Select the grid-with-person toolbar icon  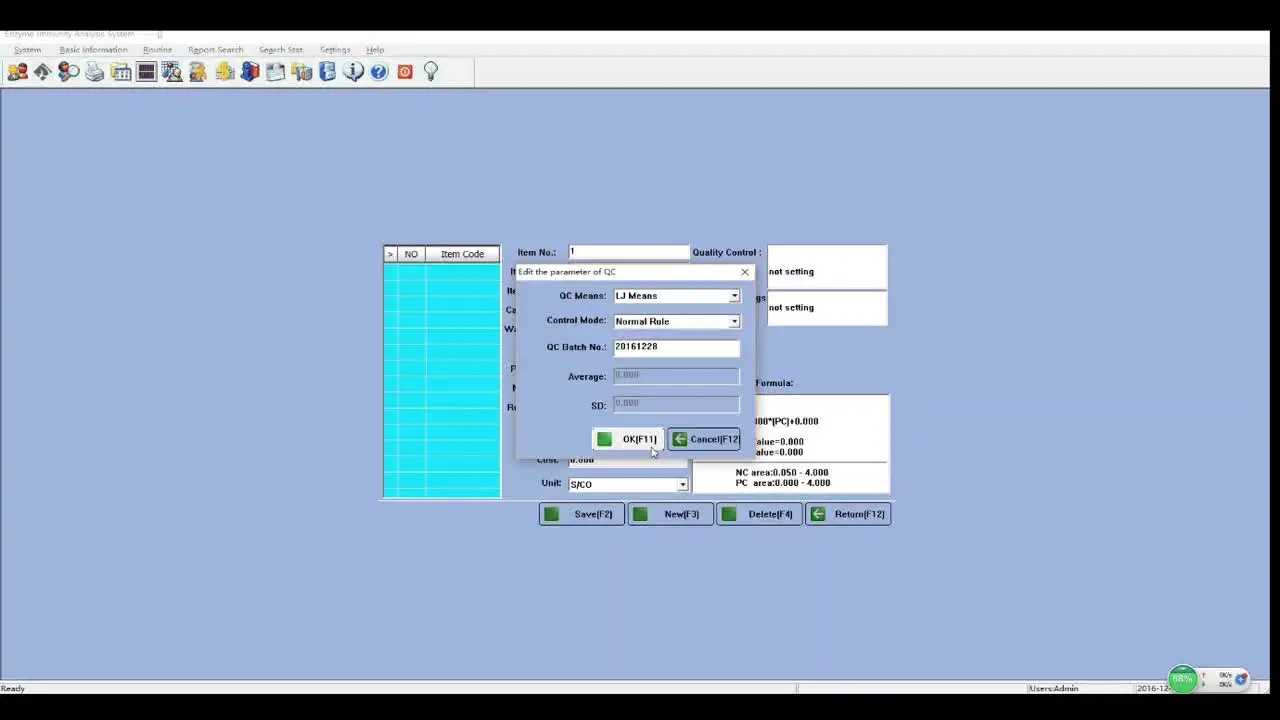click(x=172, y=72)
